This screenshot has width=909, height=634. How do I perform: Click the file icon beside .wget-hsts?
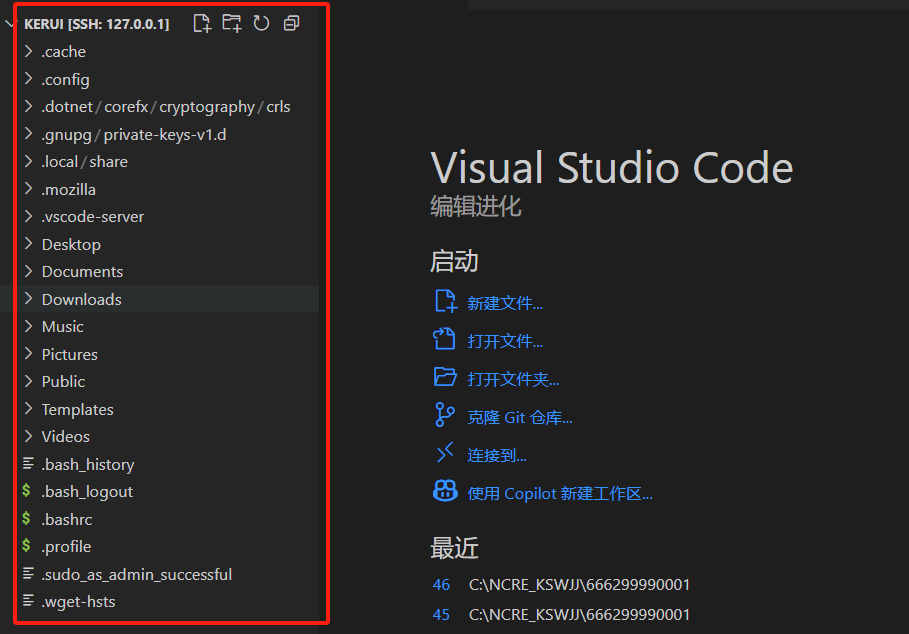(x=28, y=600)
